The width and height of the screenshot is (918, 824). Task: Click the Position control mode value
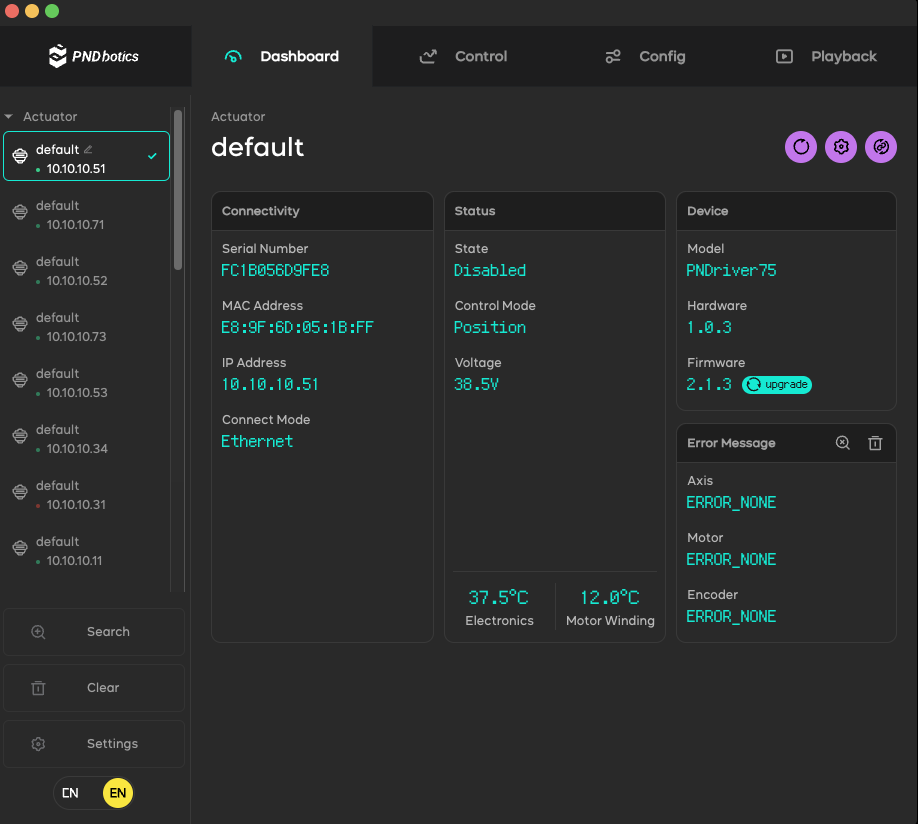point(490,327)
